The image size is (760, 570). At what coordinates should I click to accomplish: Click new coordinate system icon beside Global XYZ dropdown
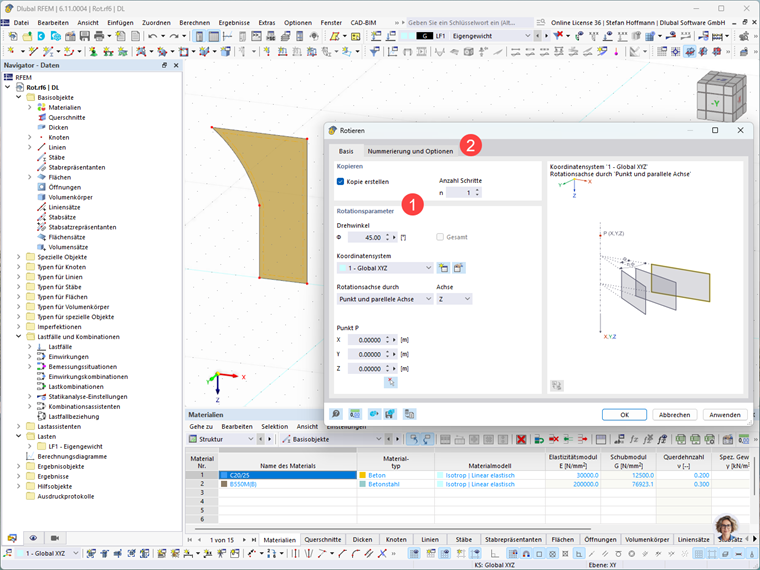(443, 268)
